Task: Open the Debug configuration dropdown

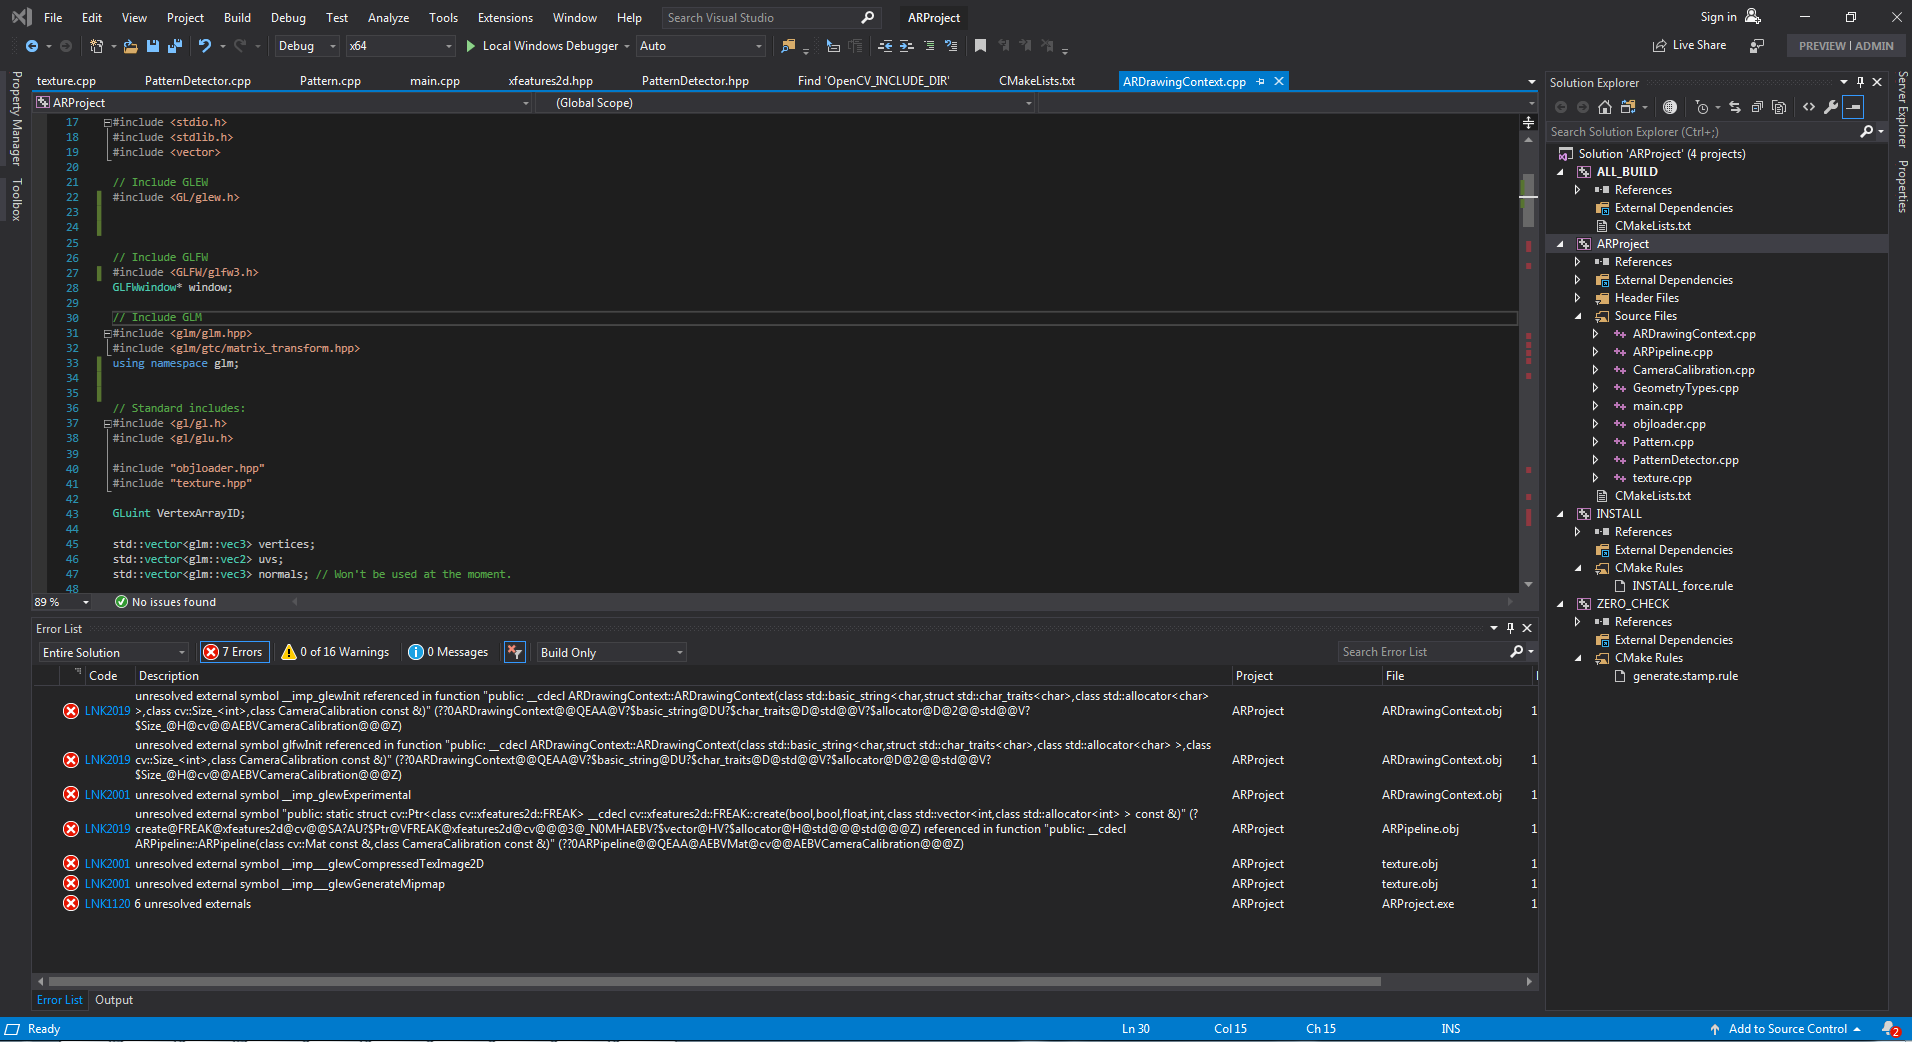Action: click(x=307, y=46)
